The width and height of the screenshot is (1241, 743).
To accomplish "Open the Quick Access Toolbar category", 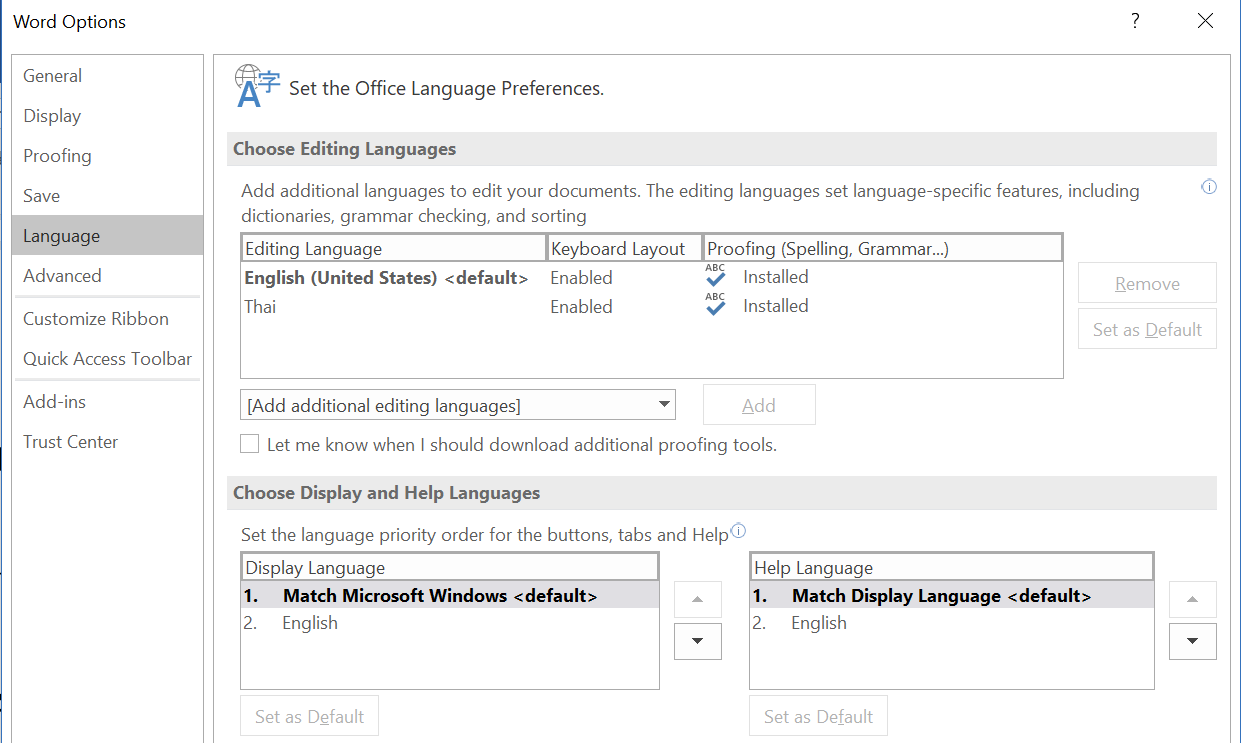I will tap(108, 359).
